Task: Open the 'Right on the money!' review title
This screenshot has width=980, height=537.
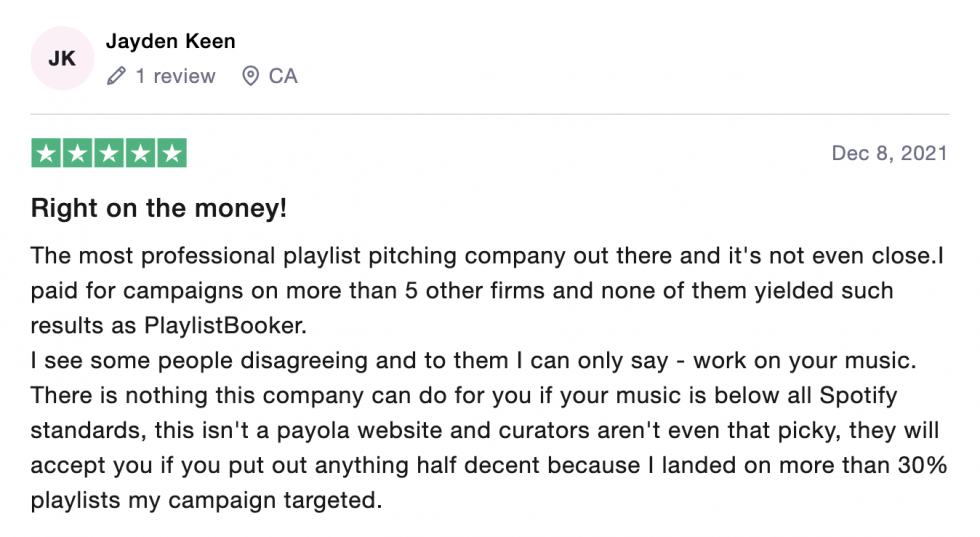Action: pos(159,208)
